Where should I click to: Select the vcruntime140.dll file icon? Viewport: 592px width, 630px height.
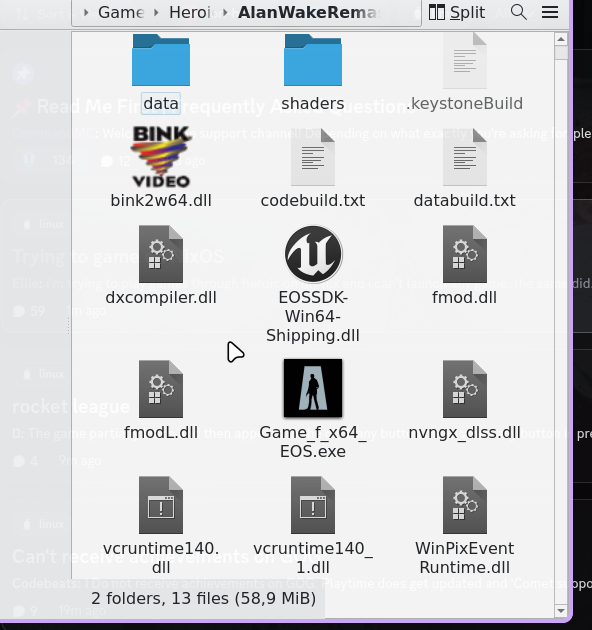161,505
